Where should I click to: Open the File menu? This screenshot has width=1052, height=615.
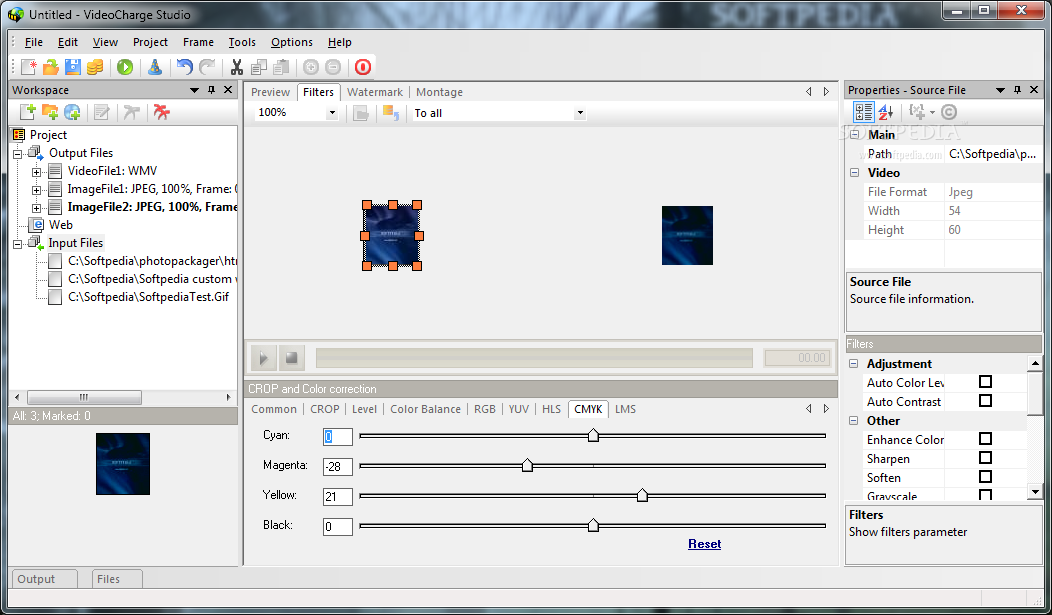pyautogui.click(x=34, y=42)
